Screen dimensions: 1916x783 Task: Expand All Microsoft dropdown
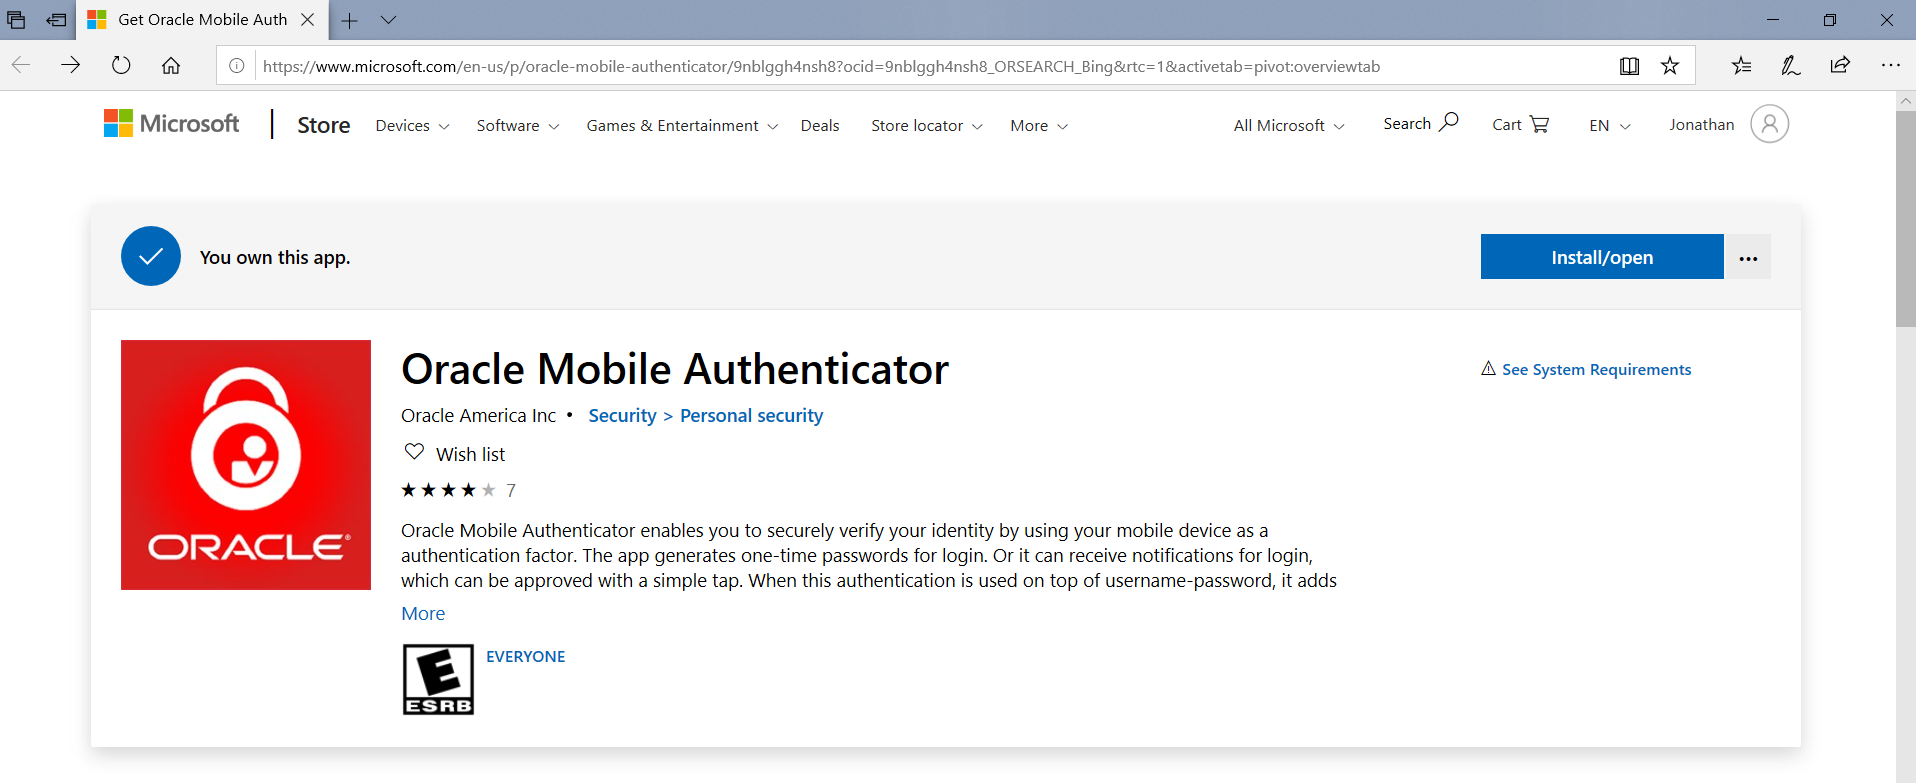pyautogui.click(x=1289, y=126)
